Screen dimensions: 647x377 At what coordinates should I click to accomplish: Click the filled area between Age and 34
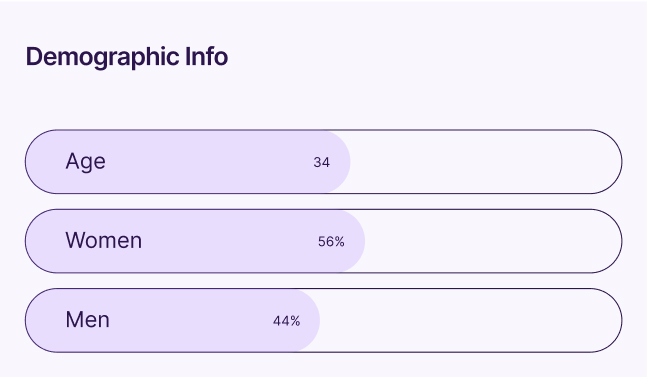(209, 162)
